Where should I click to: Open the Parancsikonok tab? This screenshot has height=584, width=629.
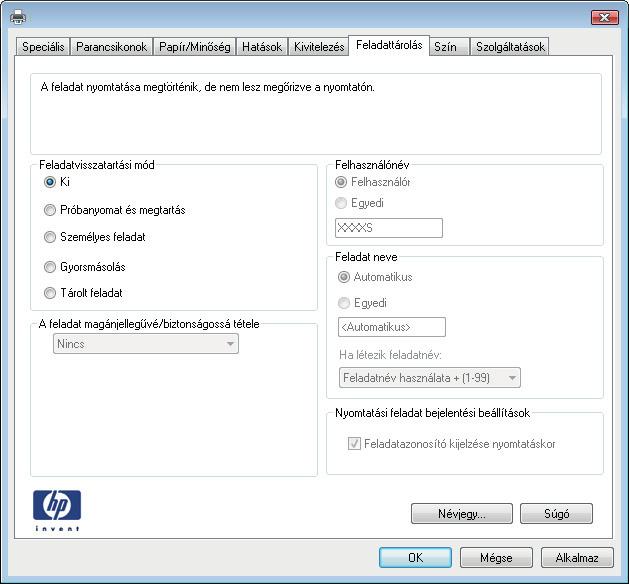pos(112,47)
